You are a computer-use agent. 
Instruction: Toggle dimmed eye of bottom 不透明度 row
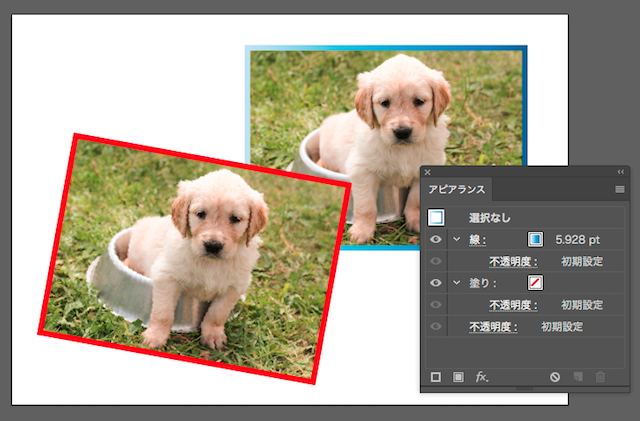pos(436,326)
